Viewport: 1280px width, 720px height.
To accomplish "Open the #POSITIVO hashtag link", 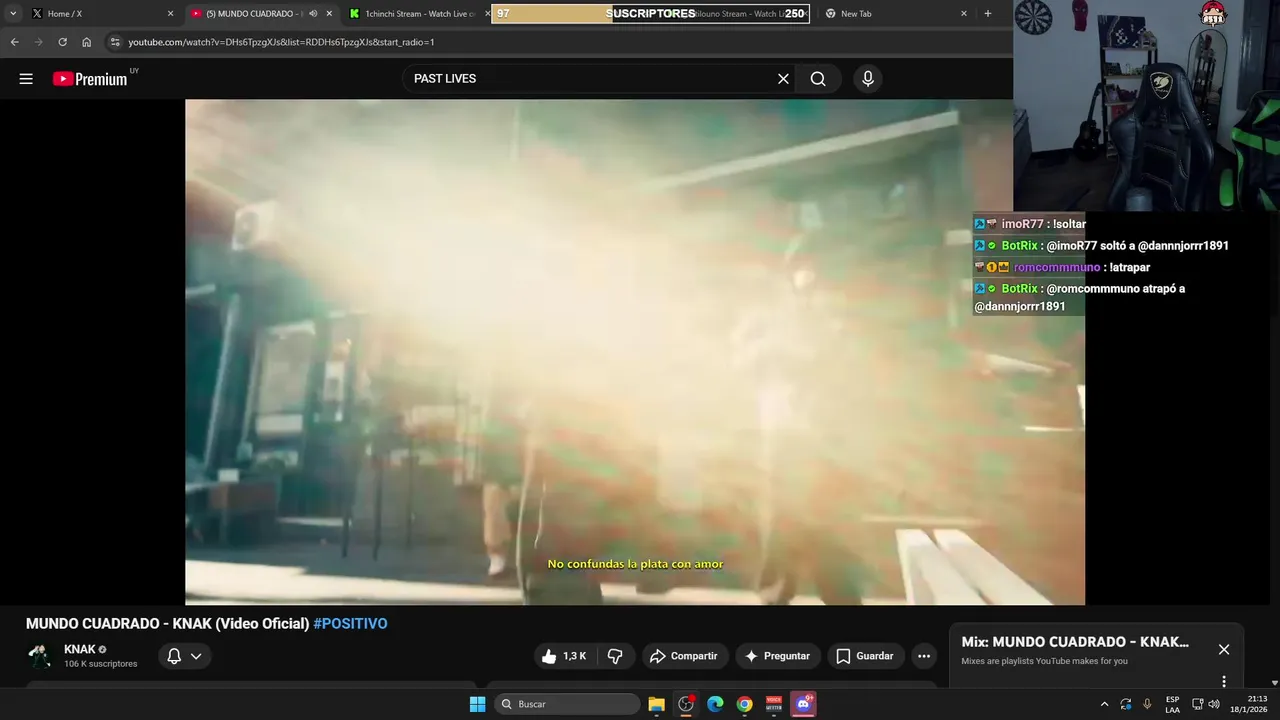I will tap(350, 624).
